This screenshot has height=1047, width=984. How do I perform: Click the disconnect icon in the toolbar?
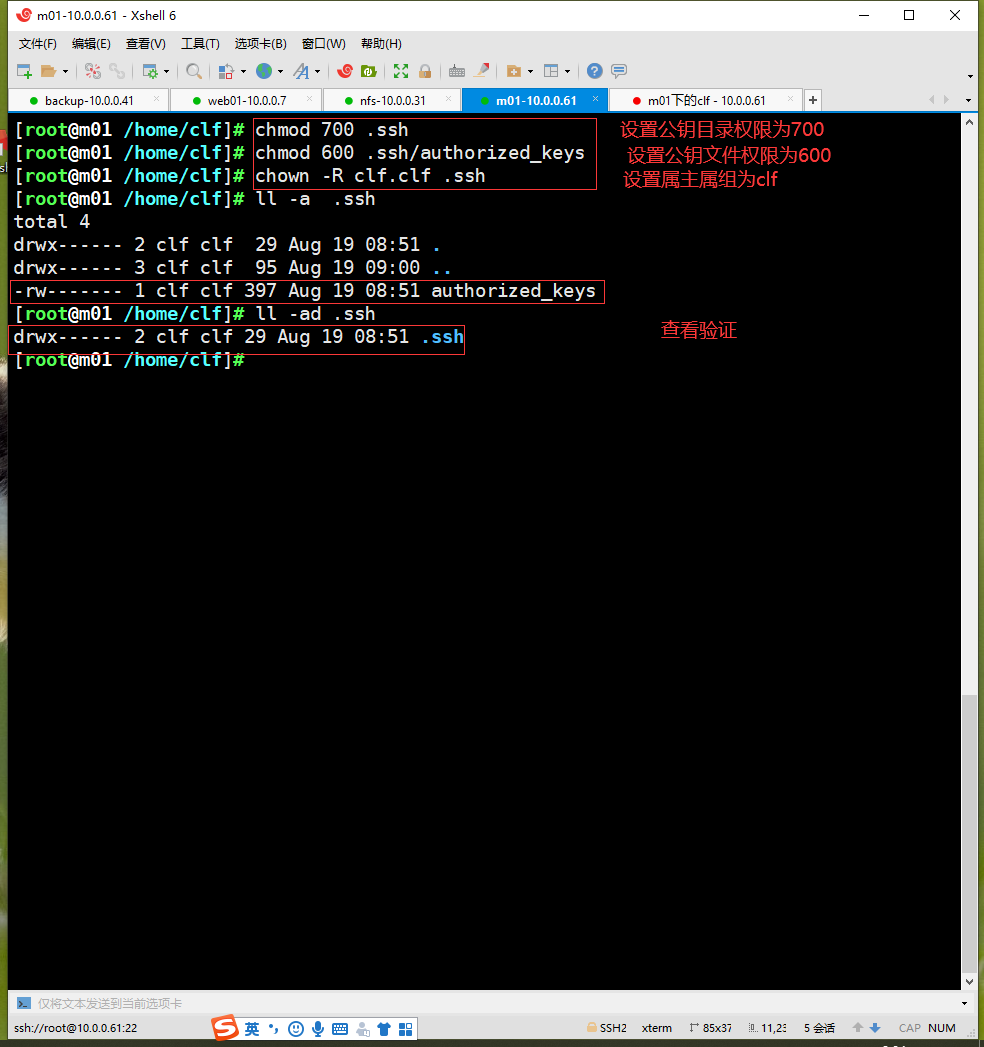93,71
